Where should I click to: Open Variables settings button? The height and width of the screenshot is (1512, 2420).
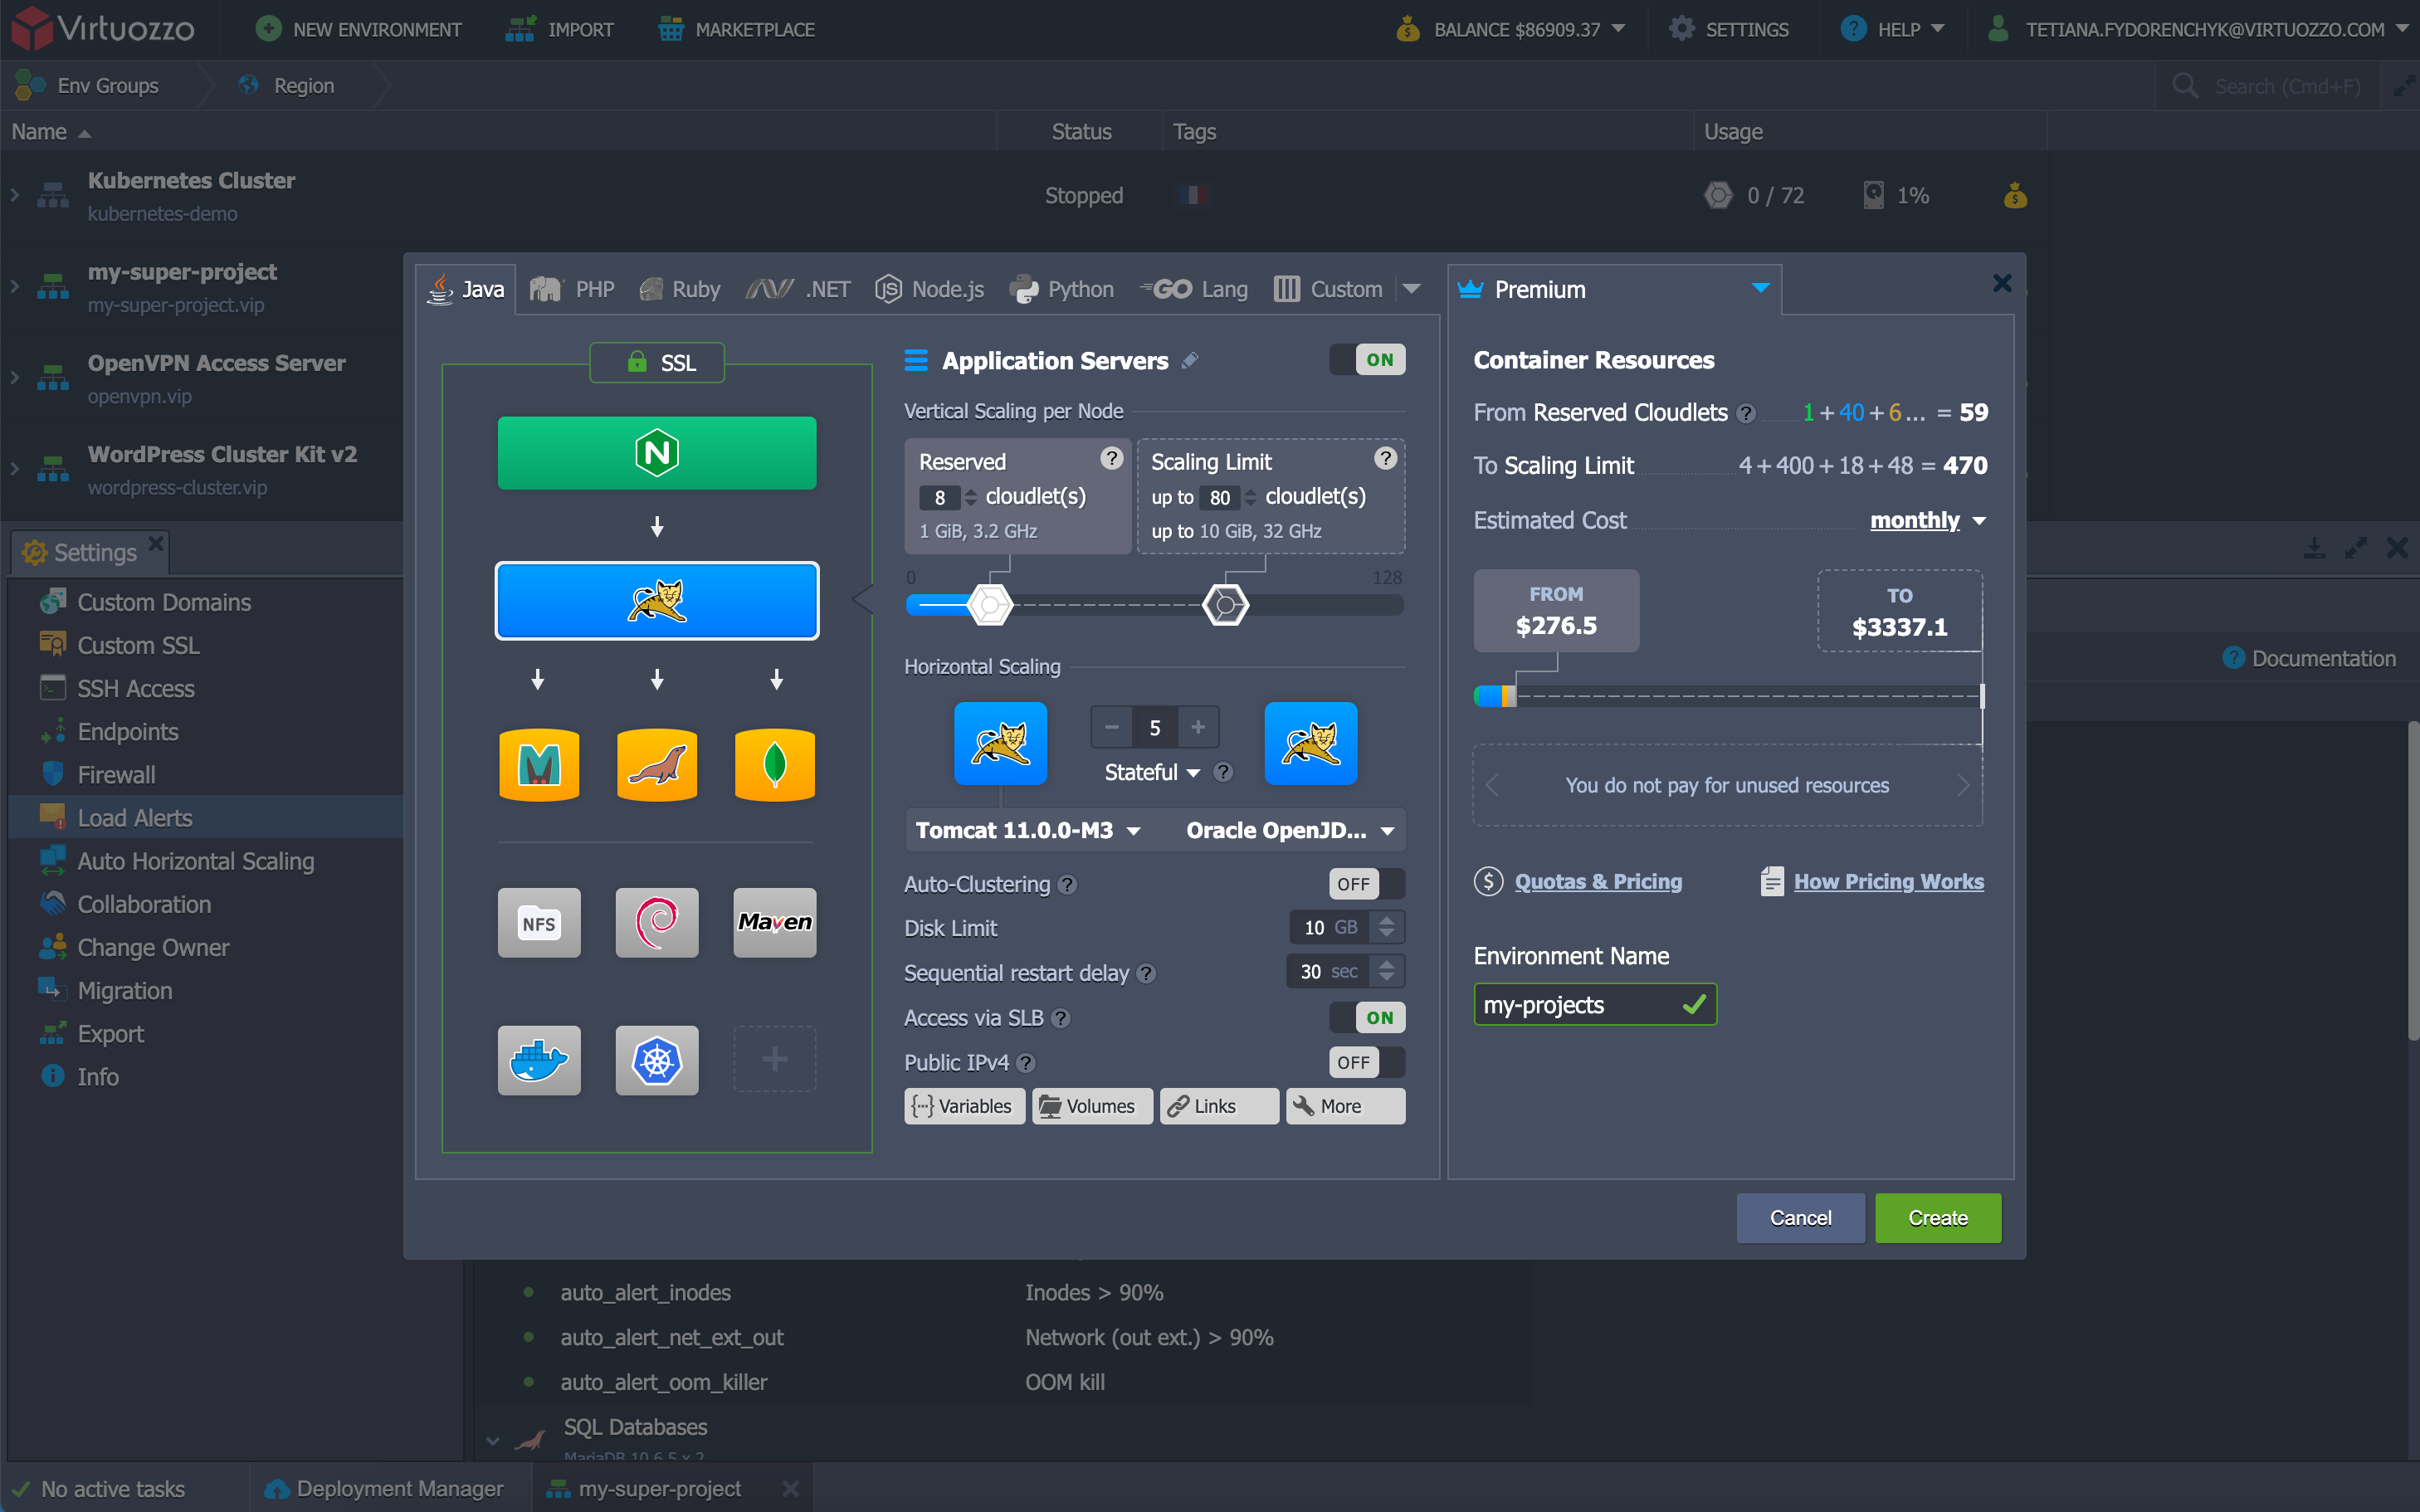964,1106
